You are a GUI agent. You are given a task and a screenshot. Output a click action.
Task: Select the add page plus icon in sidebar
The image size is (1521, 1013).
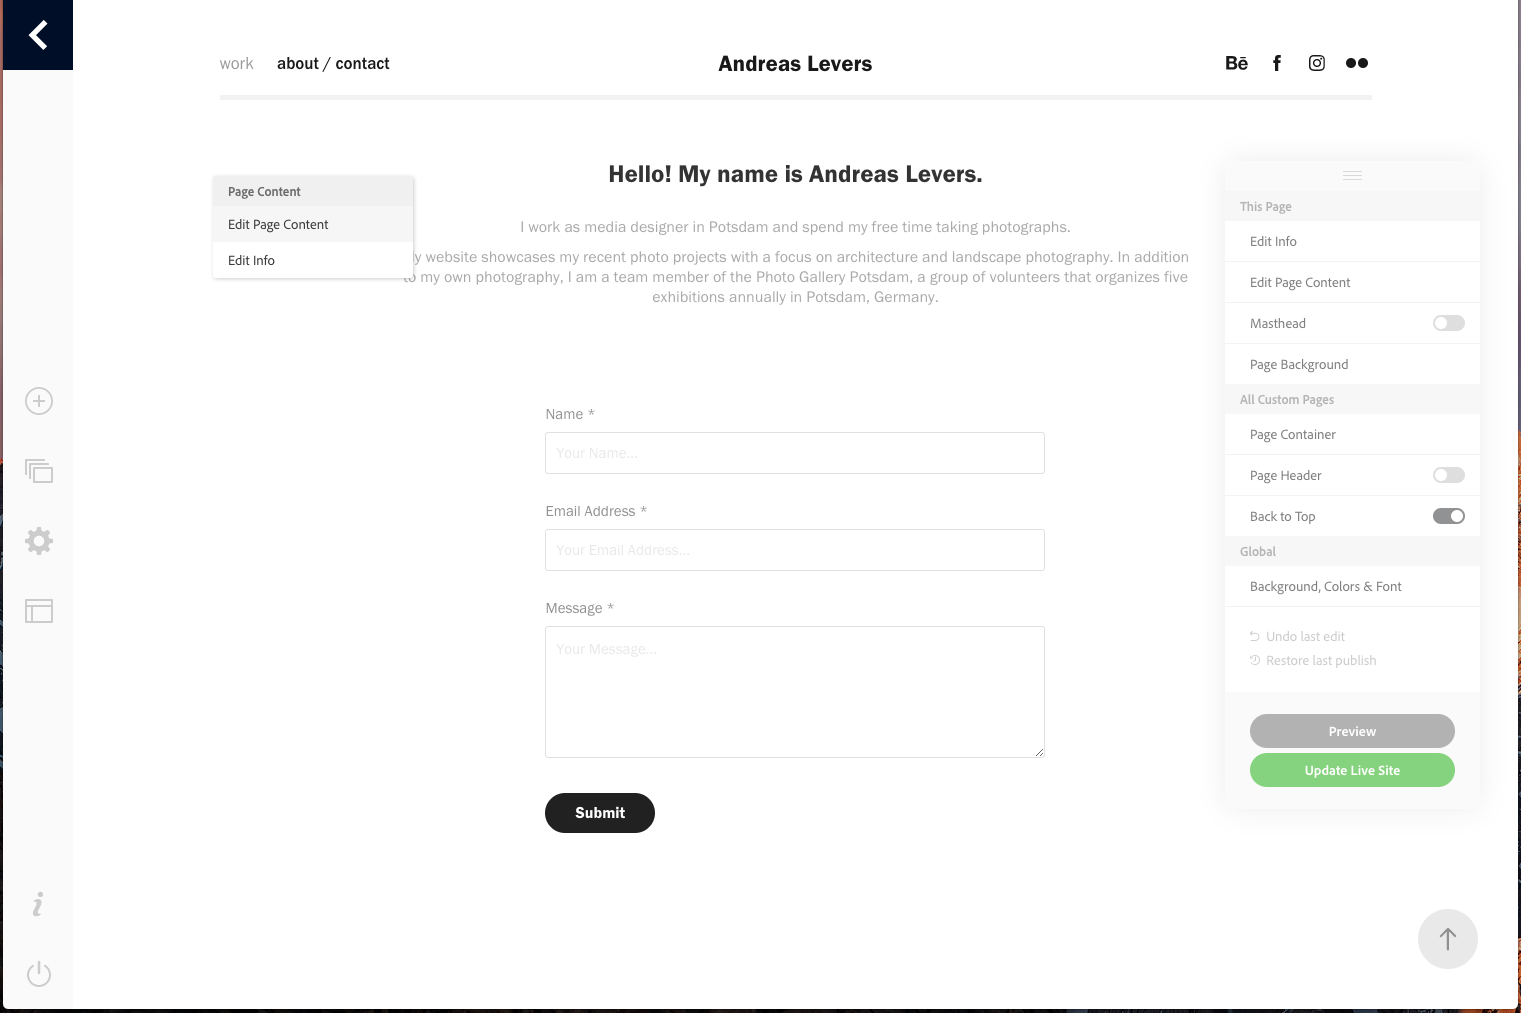[38, 400]
